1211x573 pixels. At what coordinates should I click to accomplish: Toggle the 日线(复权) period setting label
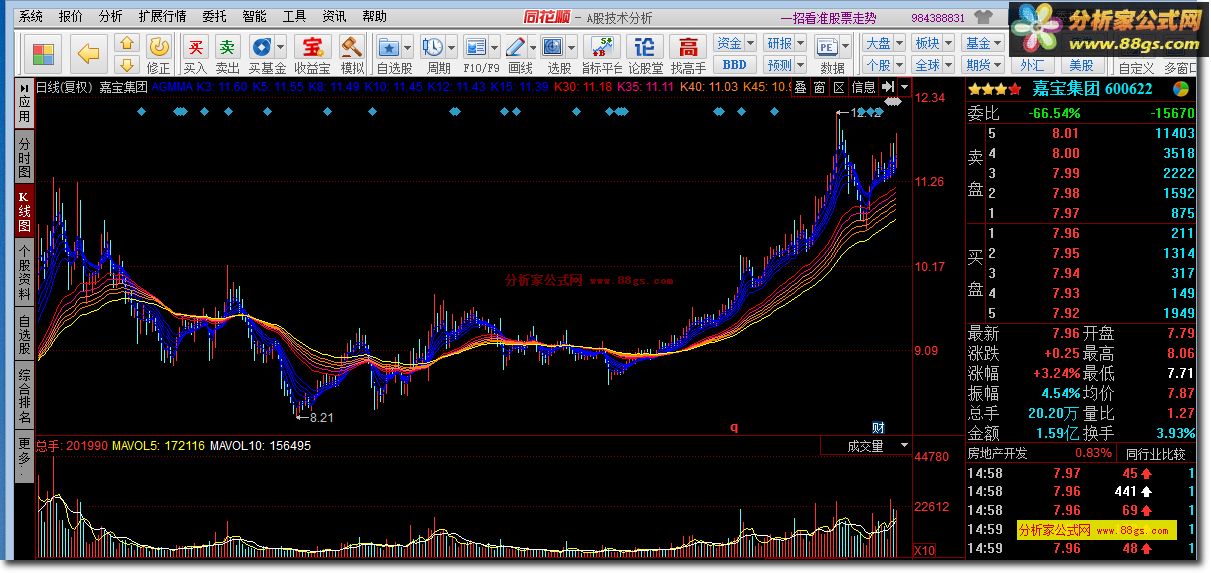tap(64, 87)
